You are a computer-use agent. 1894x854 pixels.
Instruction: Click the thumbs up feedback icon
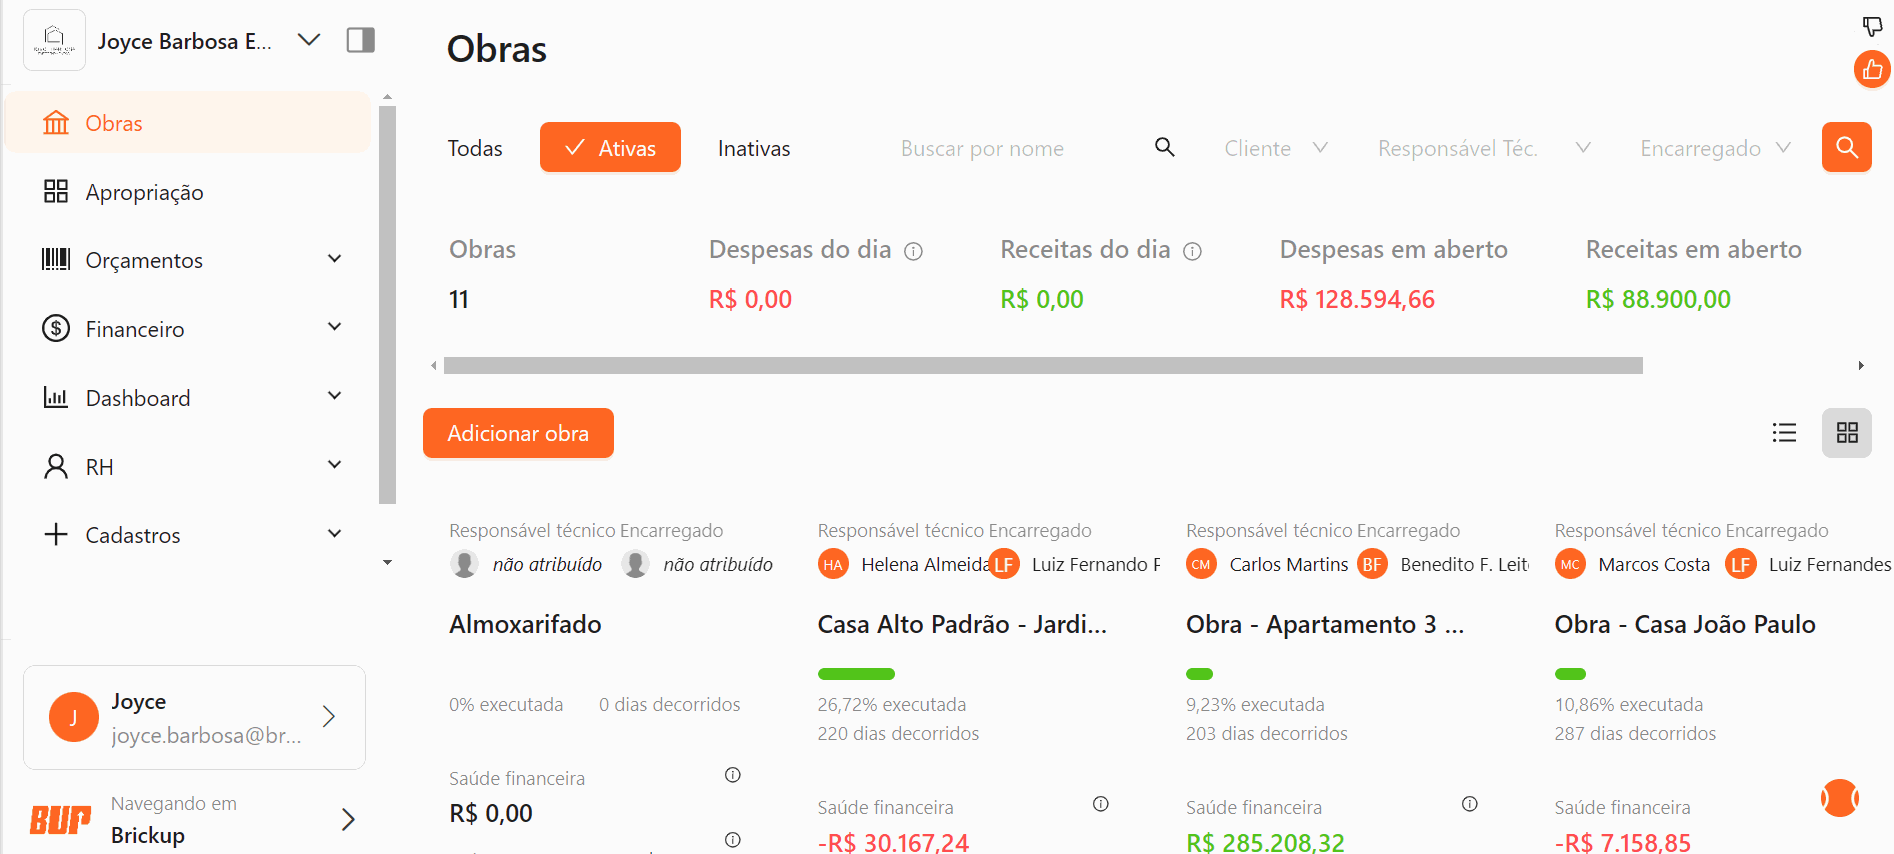1872,70
